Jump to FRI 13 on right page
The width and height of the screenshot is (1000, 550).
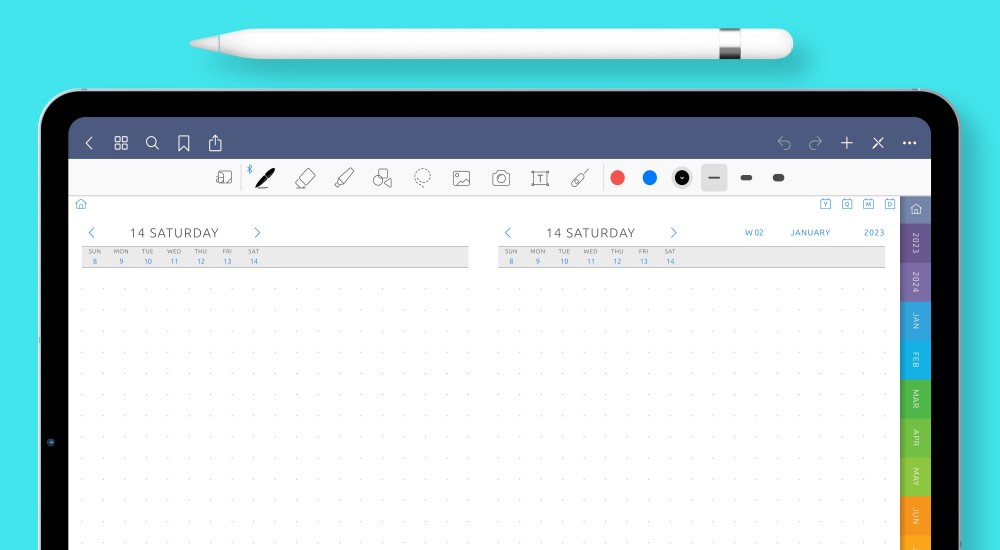pyautogui.click(x=643, y=256)
